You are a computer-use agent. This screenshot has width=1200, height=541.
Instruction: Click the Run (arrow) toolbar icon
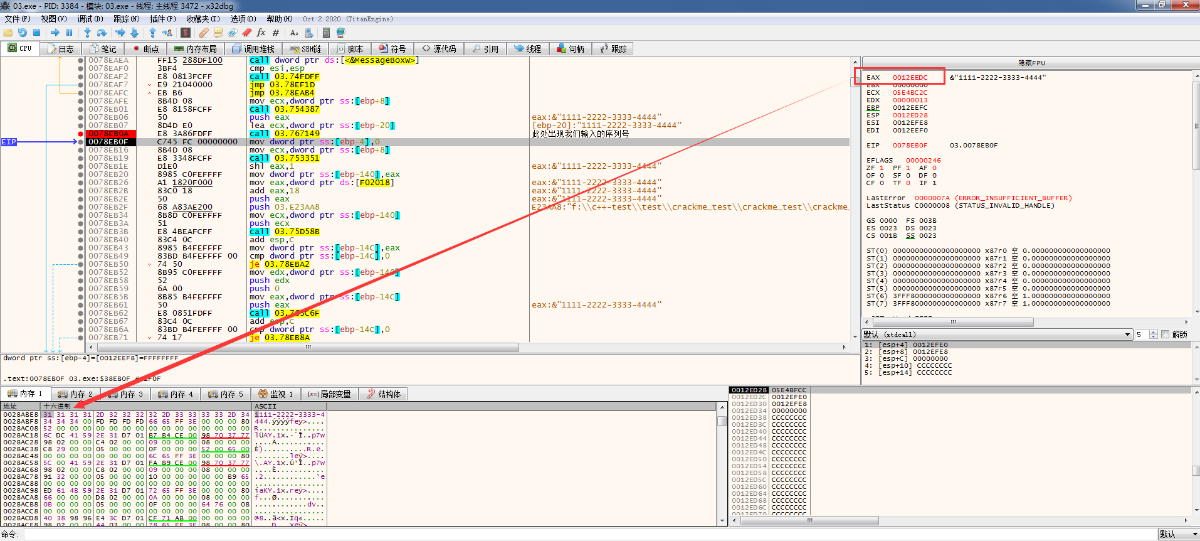point(55,33)
